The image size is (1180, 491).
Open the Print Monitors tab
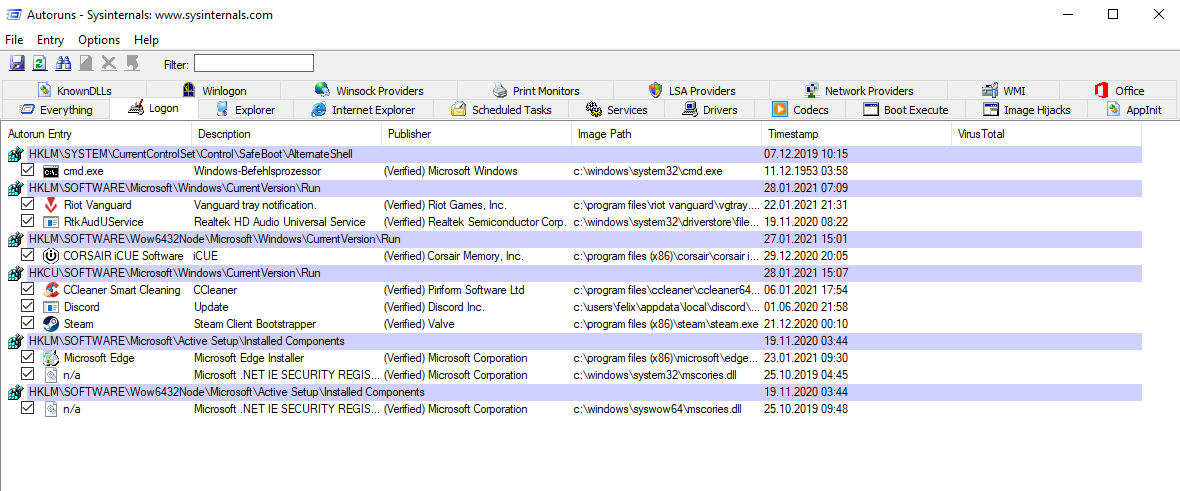[x=536, y=90]
